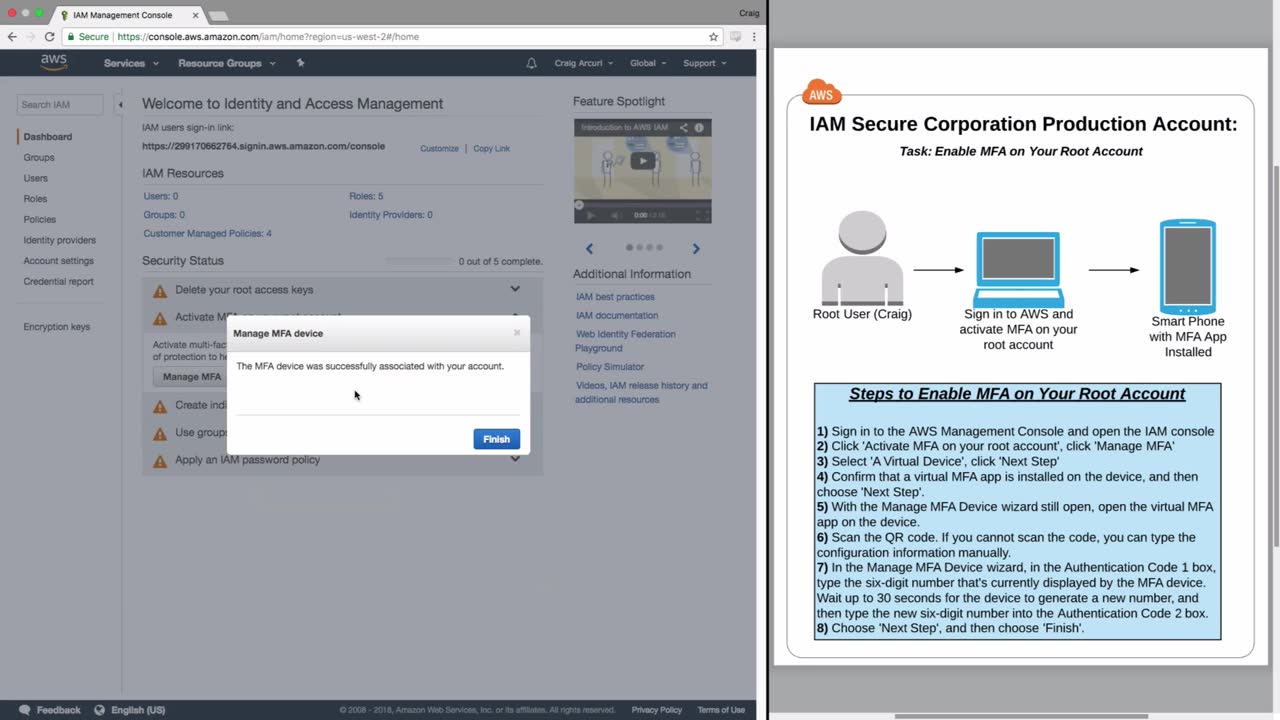Close the Manage MFA device dialog
The height and width of the screenshot is (720, 1280).
pyautogui.click(x=517, y=333)
